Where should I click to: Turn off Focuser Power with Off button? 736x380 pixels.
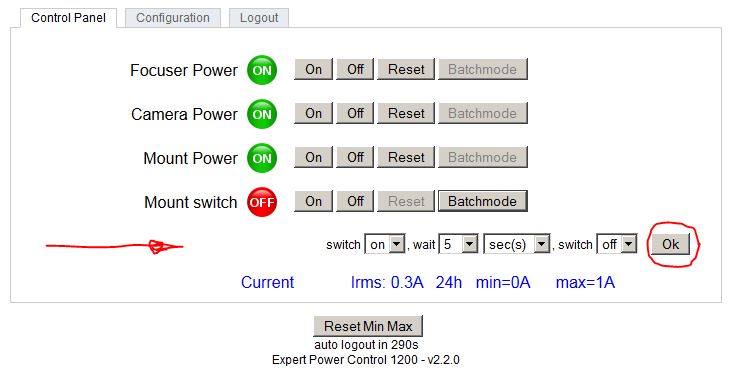click(x=355, y=69)
